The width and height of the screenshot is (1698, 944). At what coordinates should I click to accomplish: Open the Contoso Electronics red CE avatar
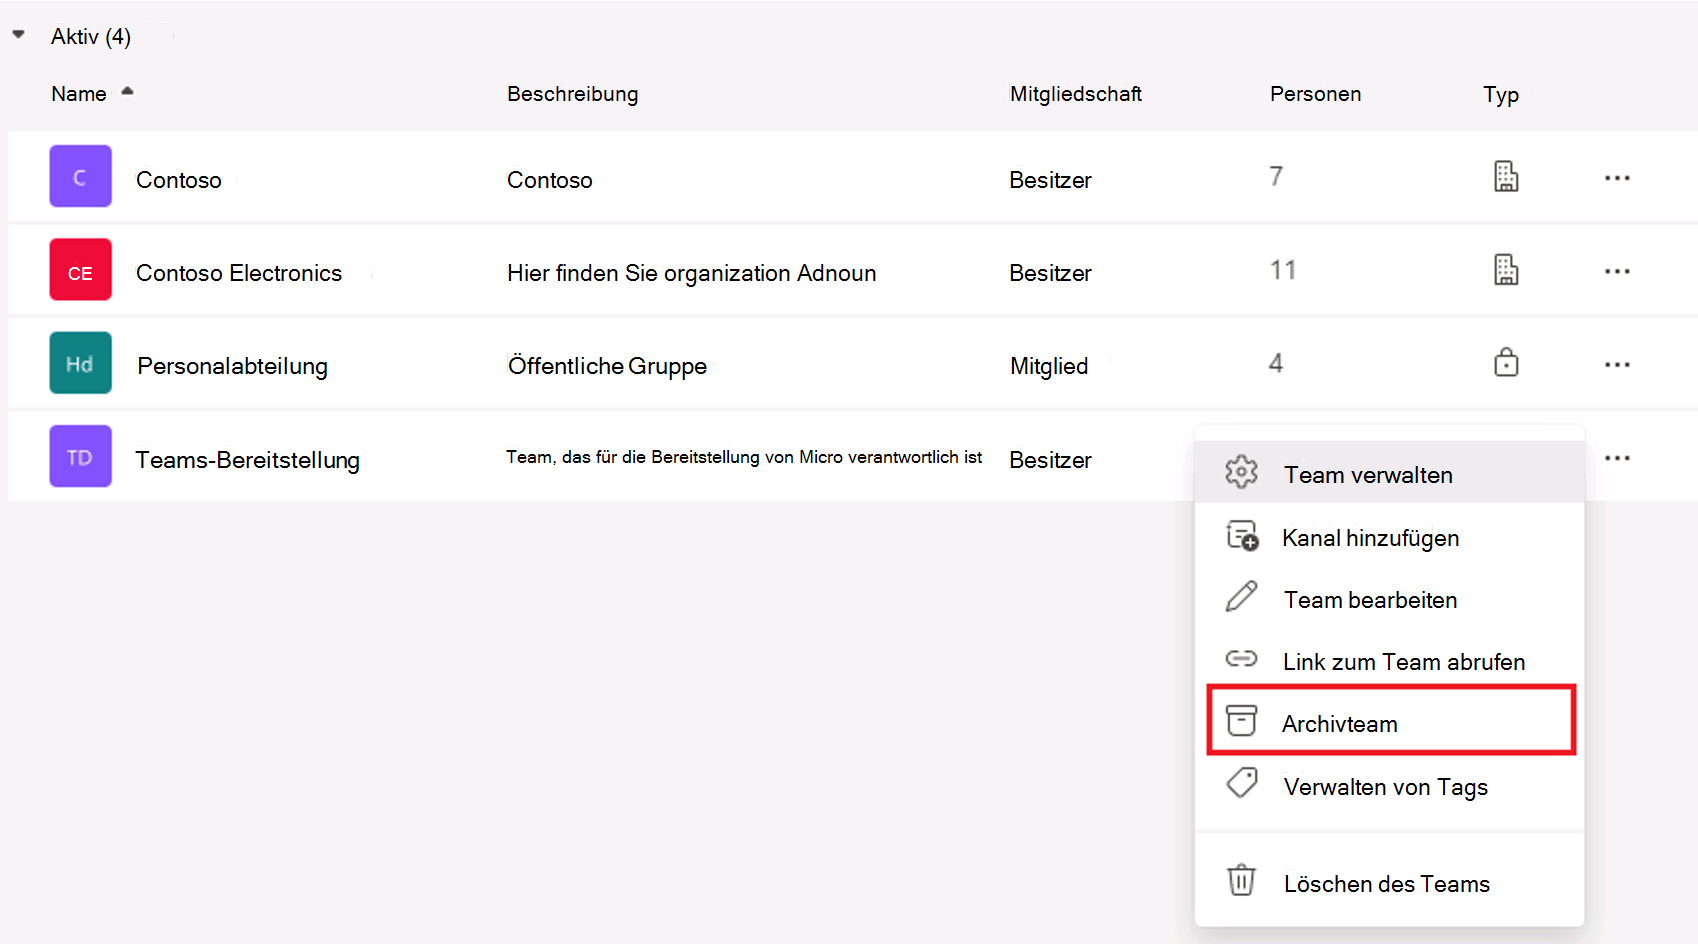[80, 269]
